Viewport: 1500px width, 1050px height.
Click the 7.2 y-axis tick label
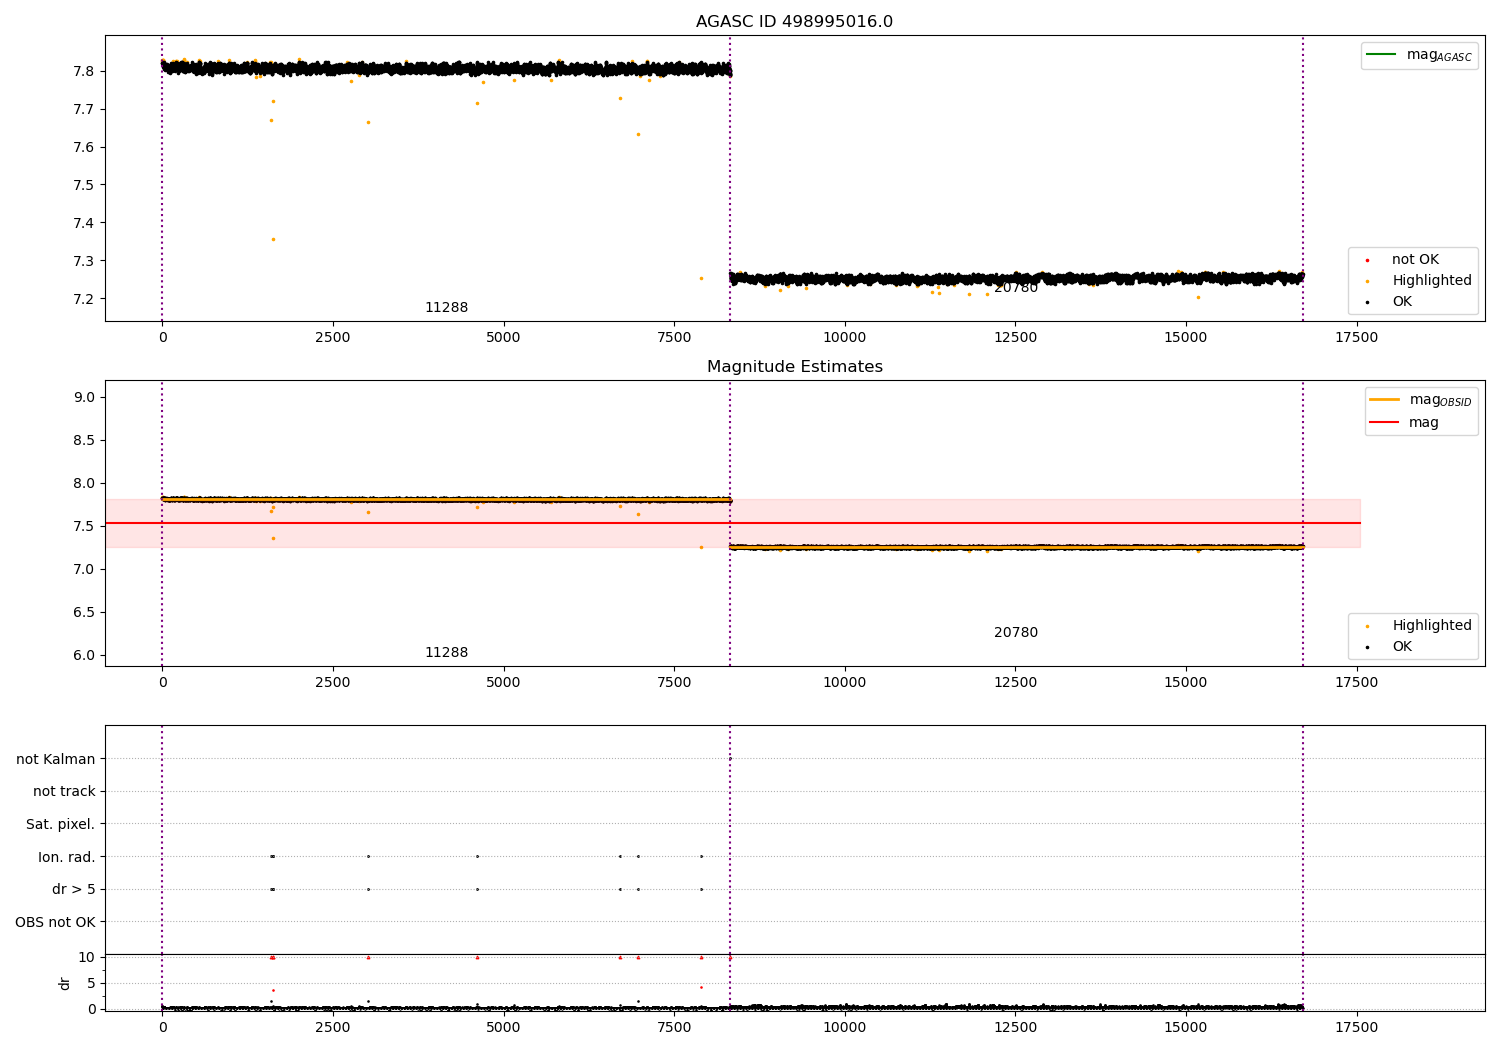[83, 299]
